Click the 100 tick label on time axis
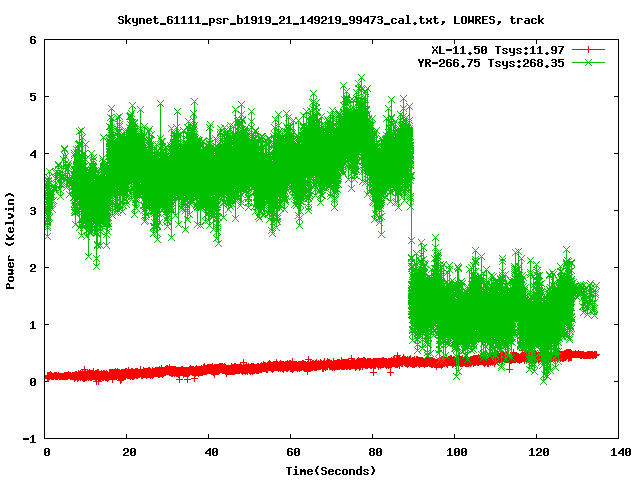640x480 pixels. 455,452
